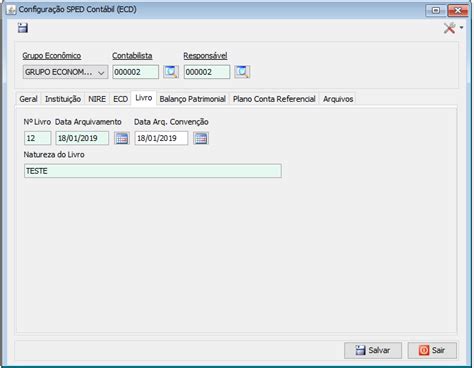
Task: Click the save disk icon in toolbar
Action: click(23, 28)
